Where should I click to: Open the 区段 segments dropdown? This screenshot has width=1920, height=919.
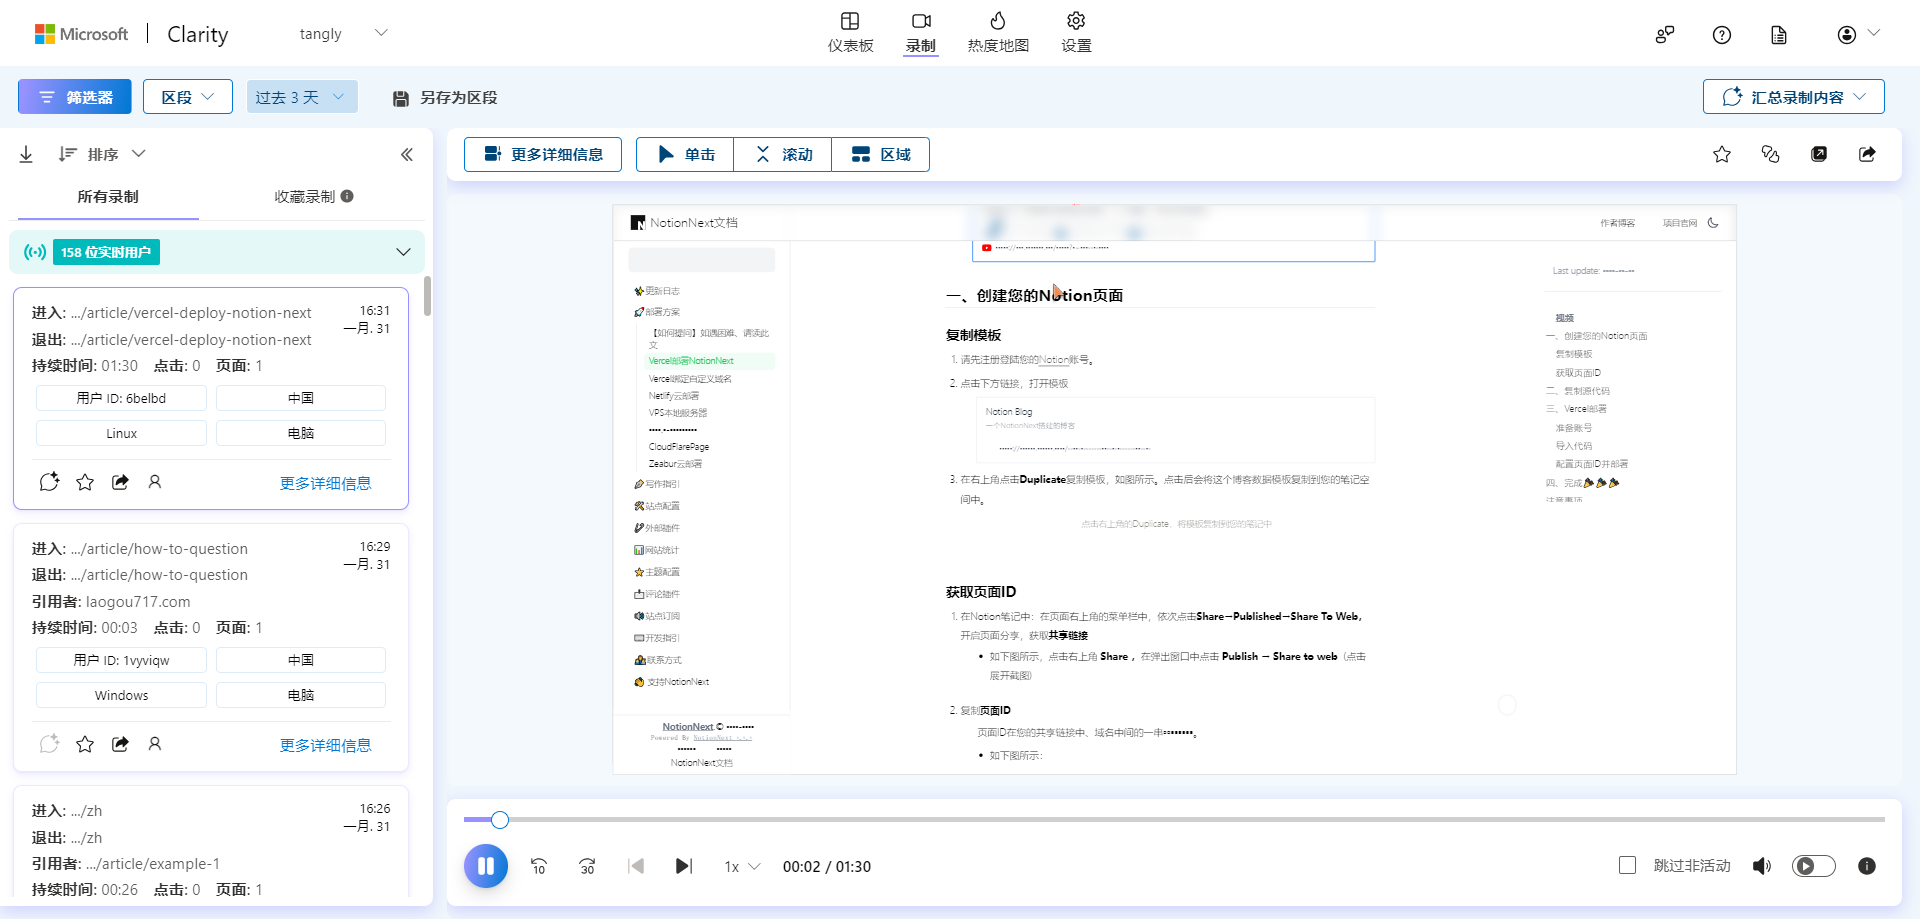coord(188,97)
